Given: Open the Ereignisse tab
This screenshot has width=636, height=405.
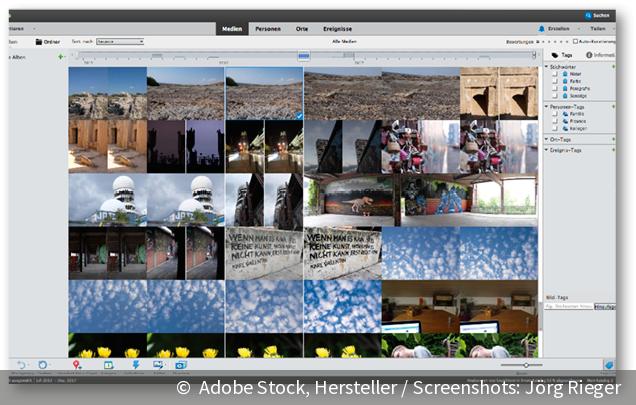Looking at the screenshot, I should tap(338, 30).
